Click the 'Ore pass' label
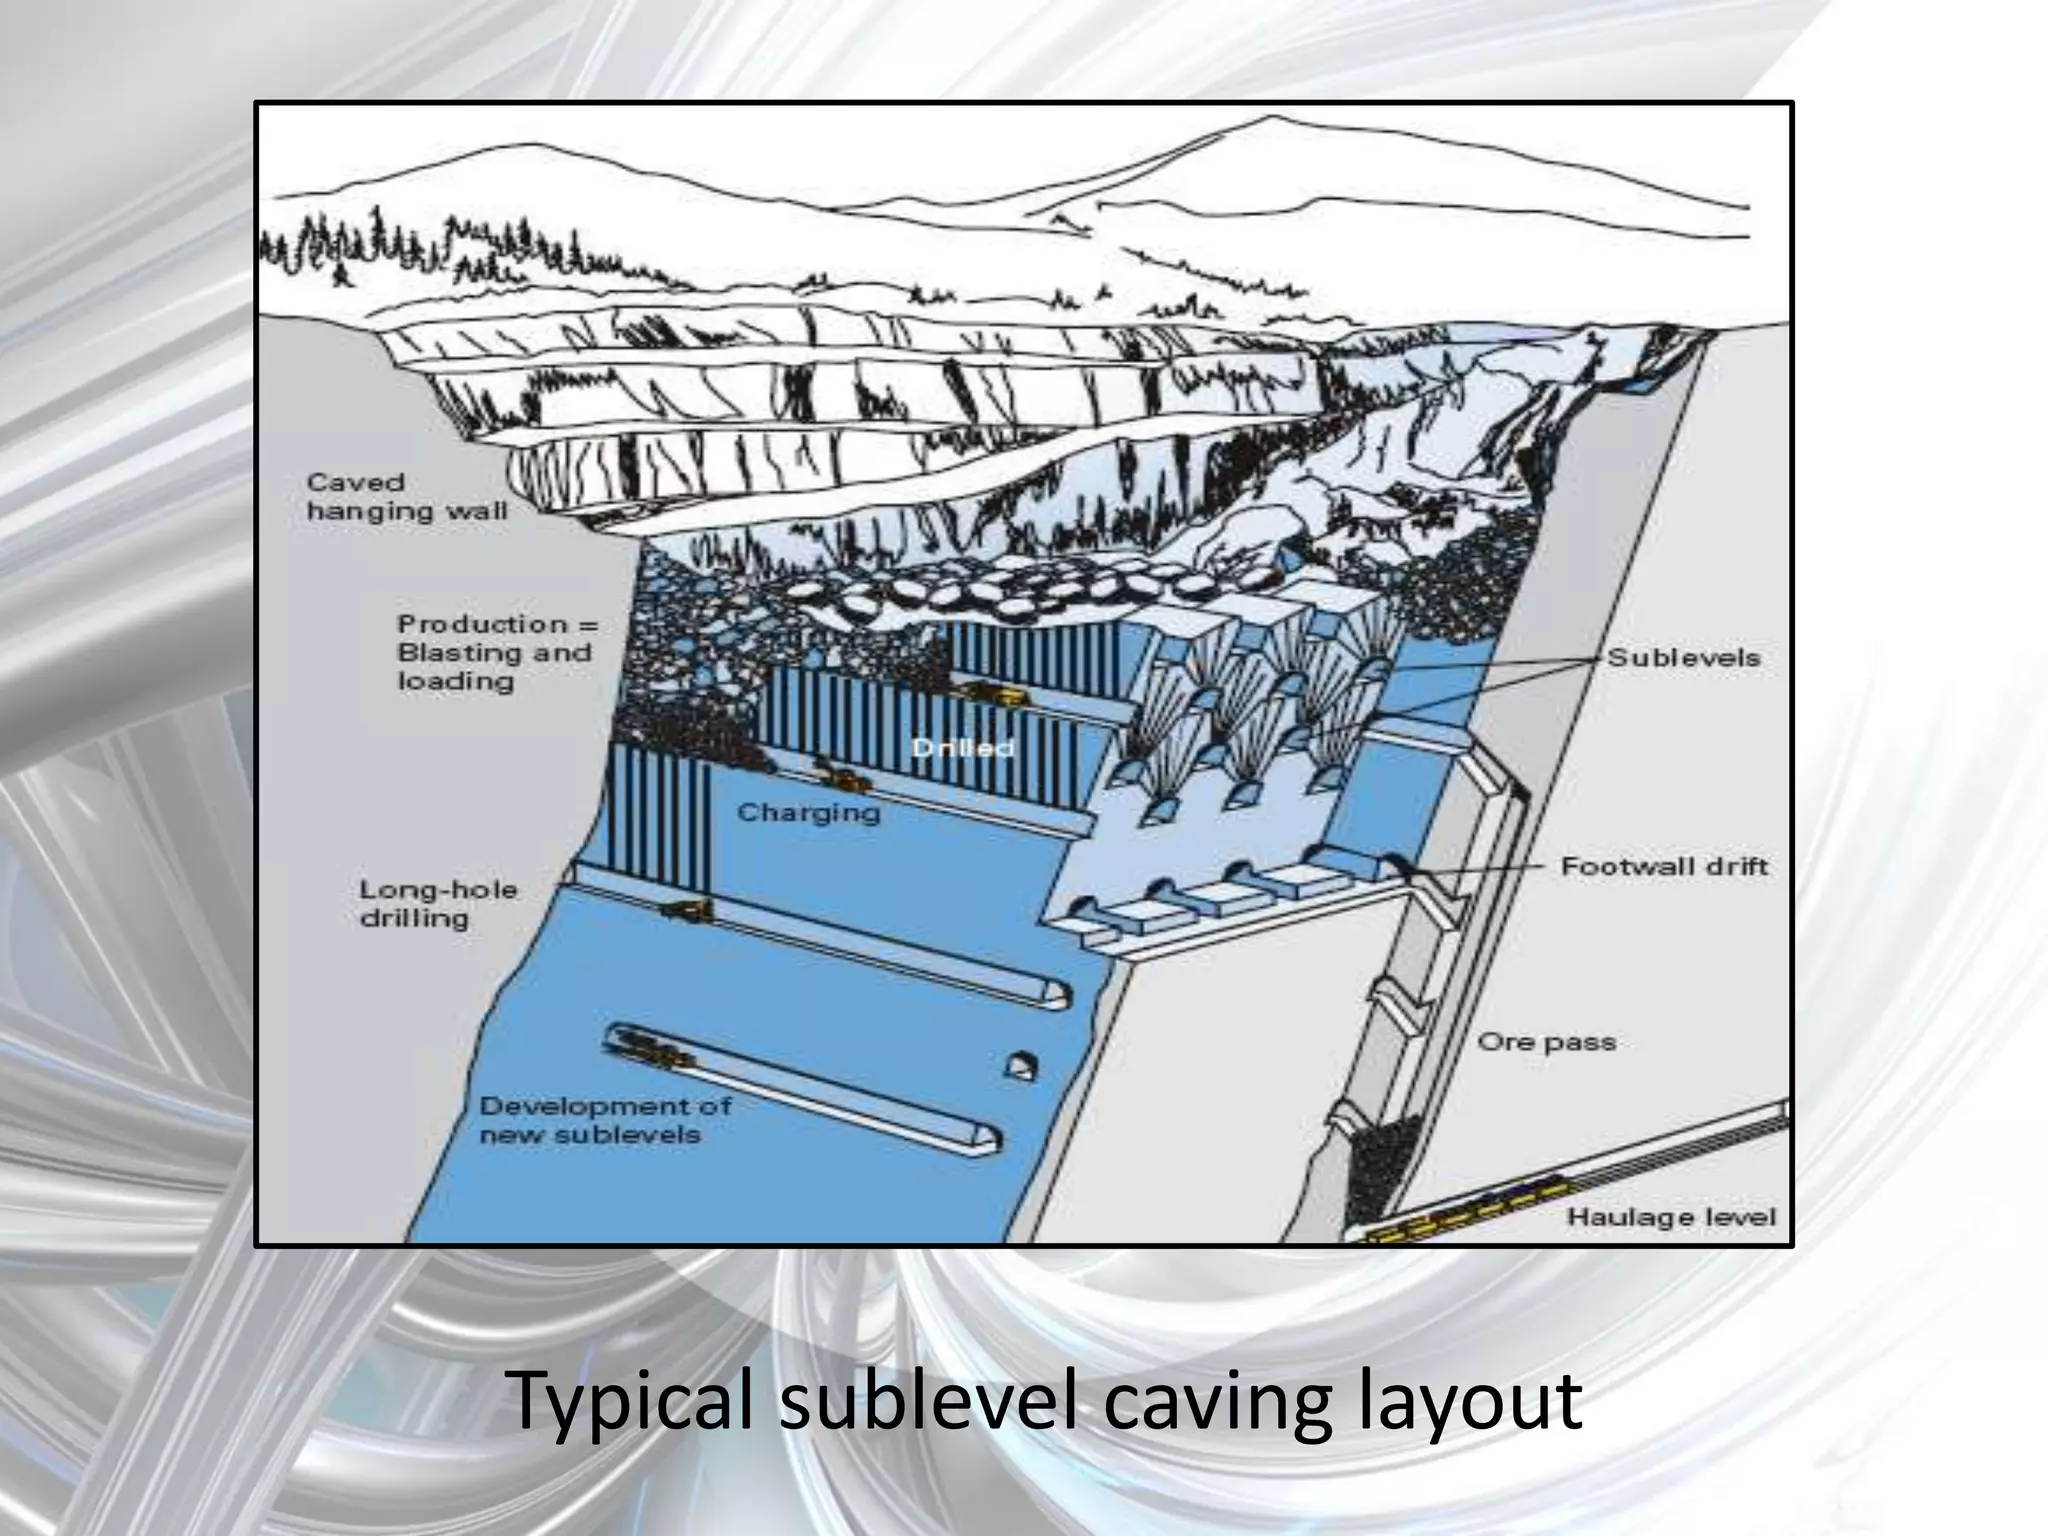 (x=1546, y=1042)
